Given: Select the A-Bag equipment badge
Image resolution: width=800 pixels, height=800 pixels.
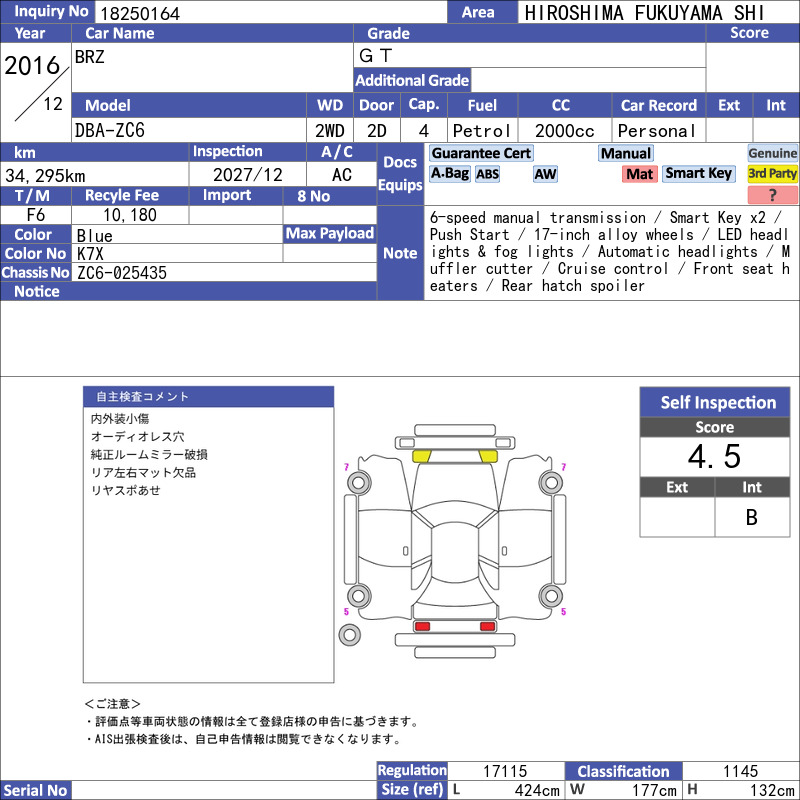Looking at the screenshot, I should pos(449,173).
